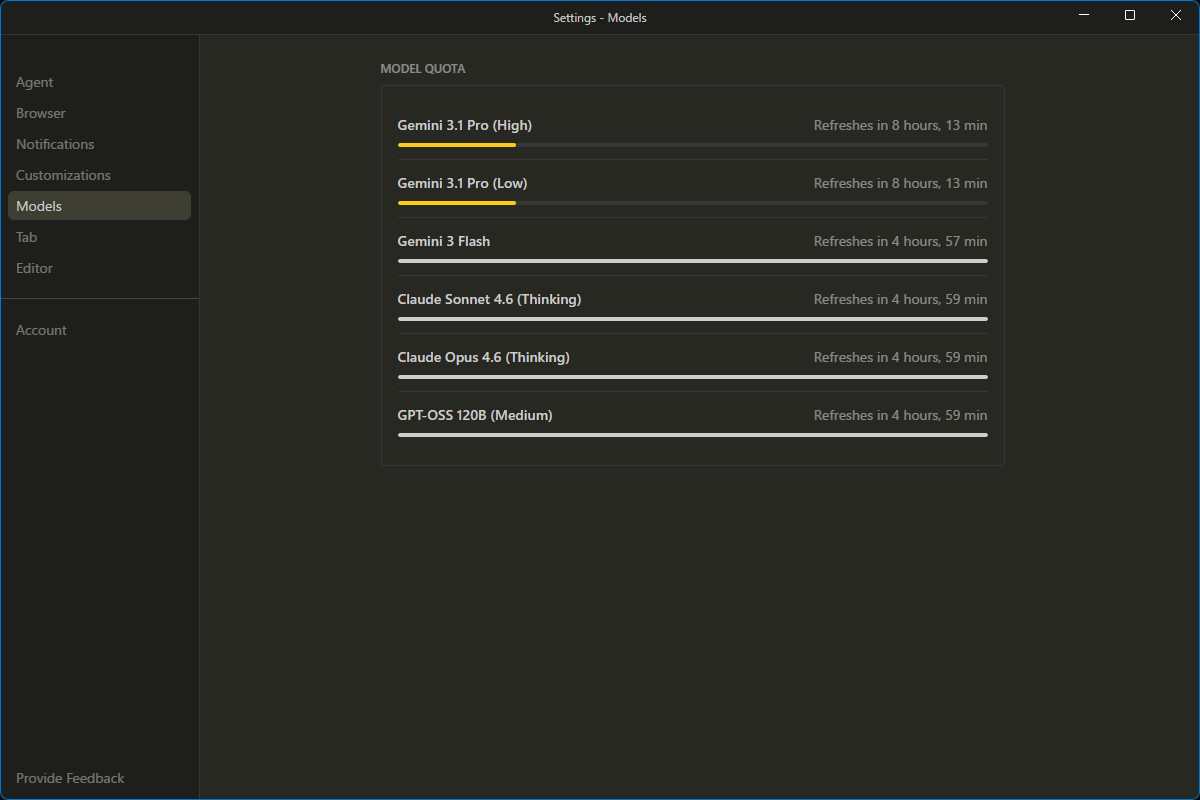Click the Gemini 3.1 Pro (Low) quota bar
This screenshot has height=800, width=1200.
(692, 203)
